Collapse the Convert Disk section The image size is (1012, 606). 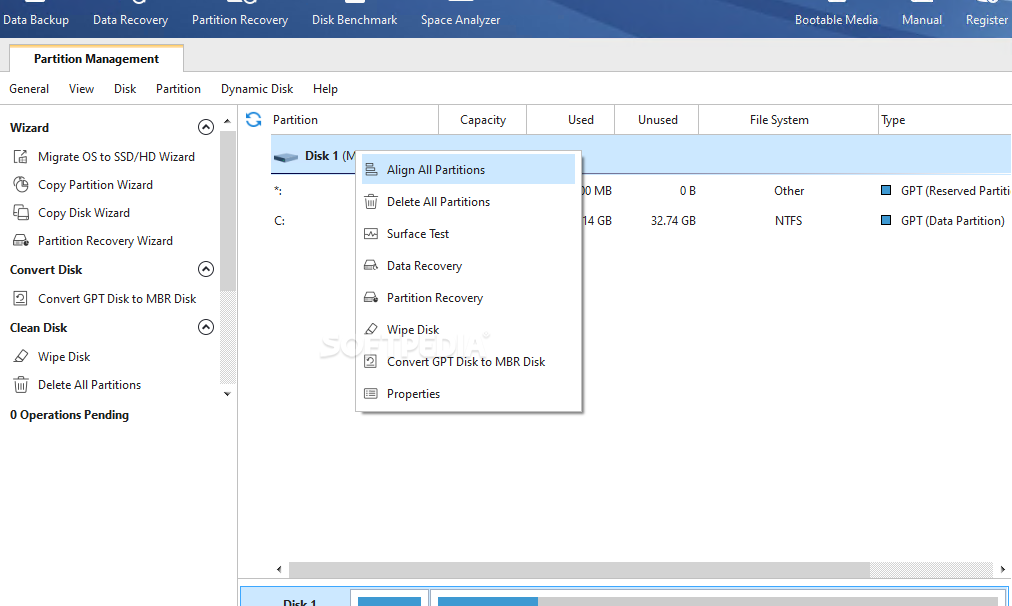coord(206,269)
